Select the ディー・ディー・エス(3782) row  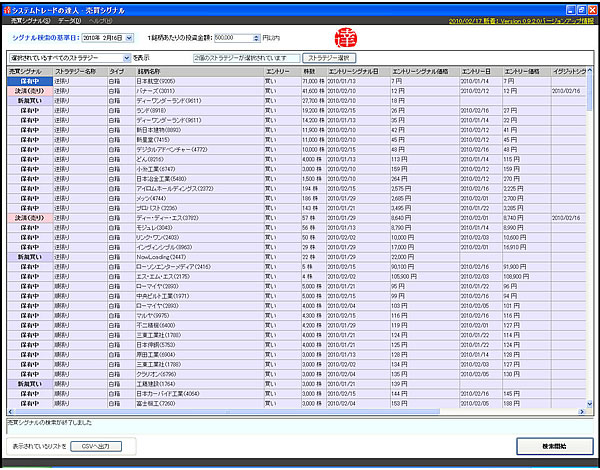[x=297, y=218]
